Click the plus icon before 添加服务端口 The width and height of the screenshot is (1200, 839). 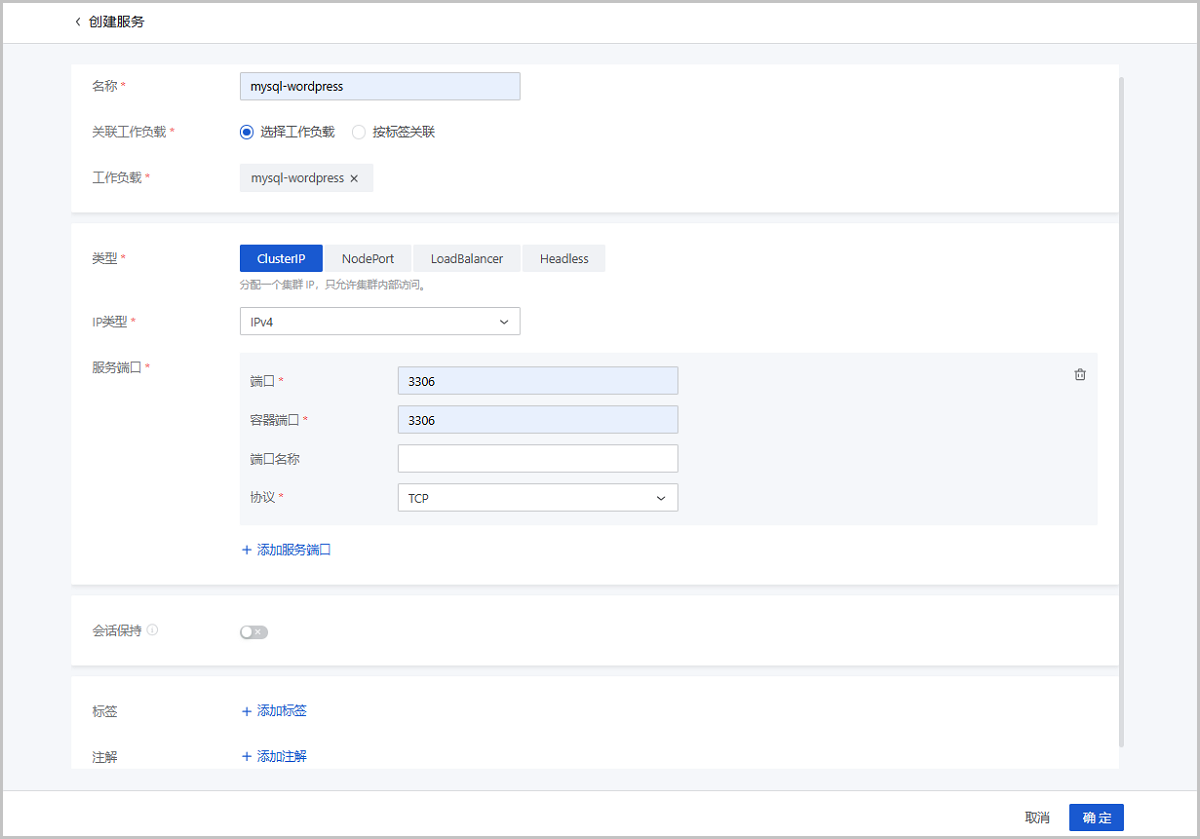pyautogui.click(x=247, y=549)
